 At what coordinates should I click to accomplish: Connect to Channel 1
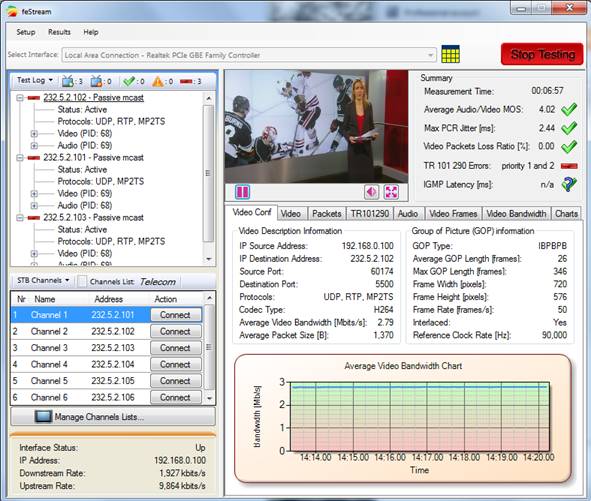click(x=176, y=315)
